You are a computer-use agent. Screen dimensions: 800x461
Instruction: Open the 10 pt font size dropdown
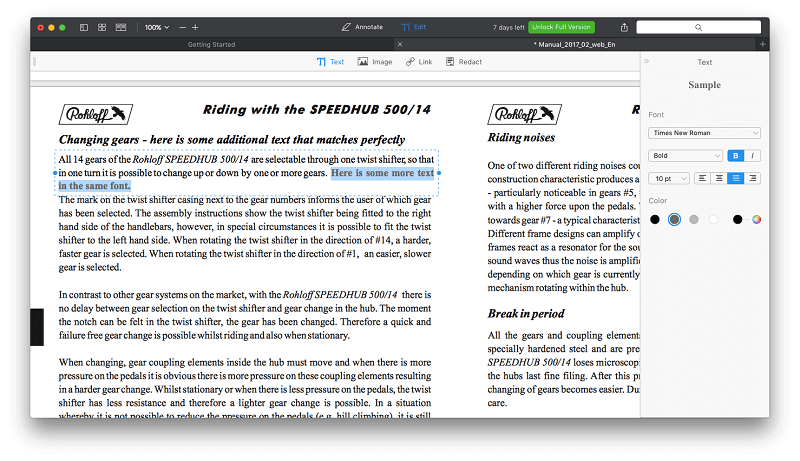click(669, 178)
